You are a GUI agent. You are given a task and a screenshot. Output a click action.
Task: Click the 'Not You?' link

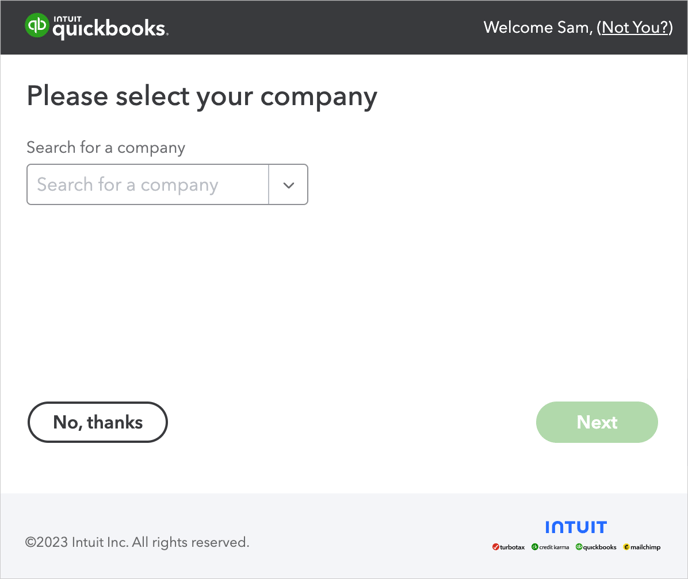point(634,27)
